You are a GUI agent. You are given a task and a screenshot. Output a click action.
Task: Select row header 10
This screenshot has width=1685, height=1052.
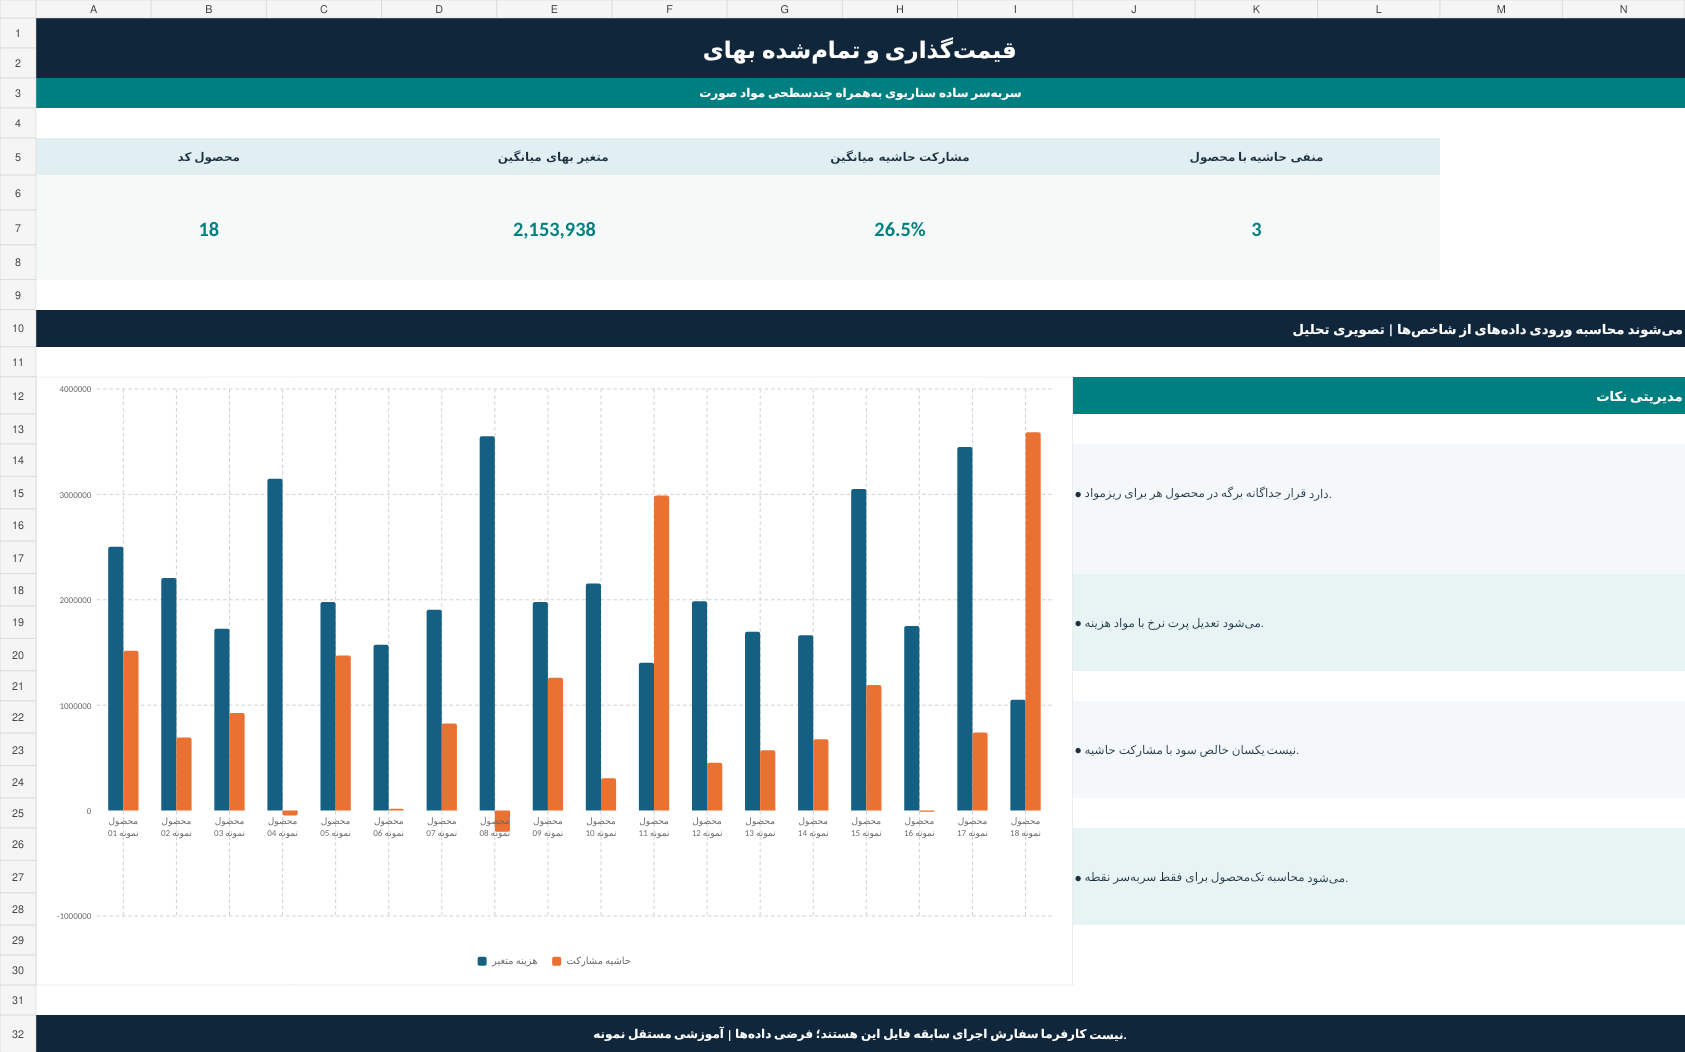[x=18, y=328]
